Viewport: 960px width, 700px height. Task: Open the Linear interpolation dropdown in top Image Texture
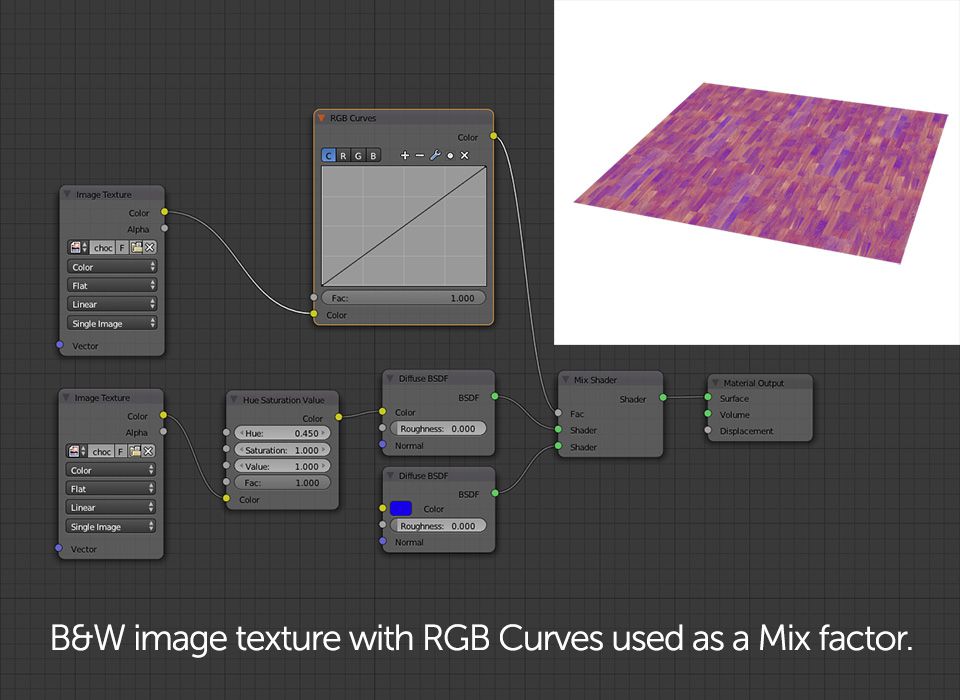pyautogui.click(x=112, y=304)
